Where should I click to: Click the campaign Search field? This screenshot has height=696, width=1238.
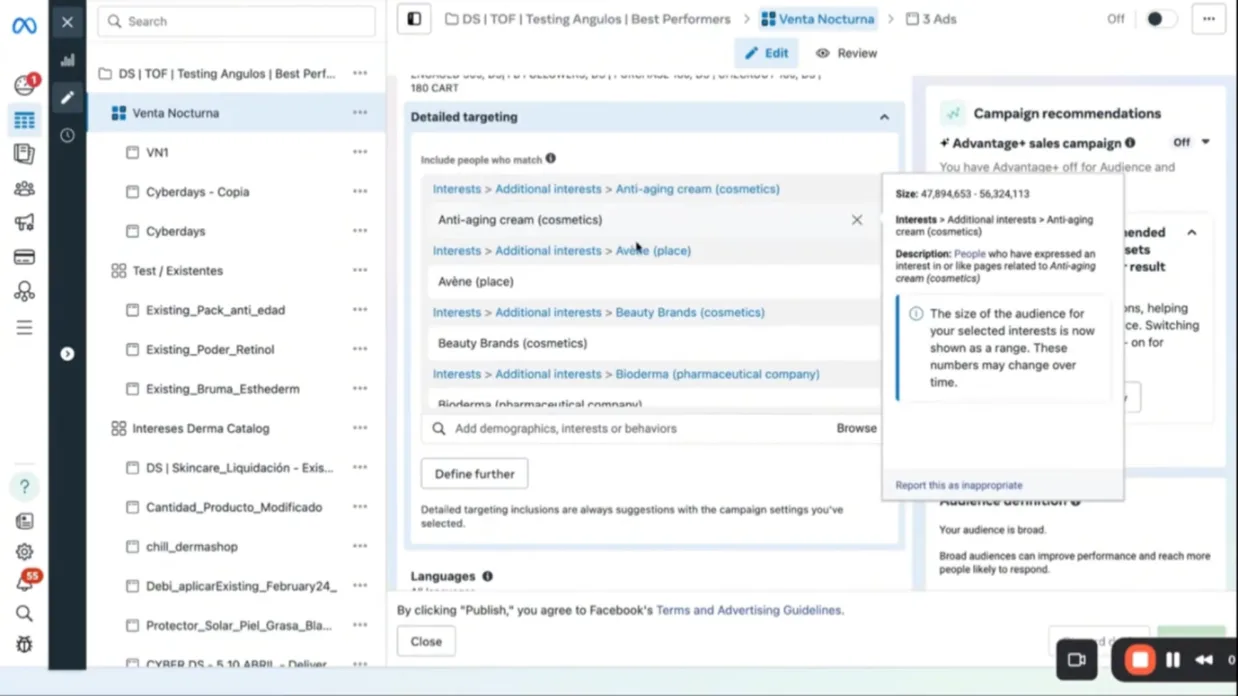[x=237, y=21]
